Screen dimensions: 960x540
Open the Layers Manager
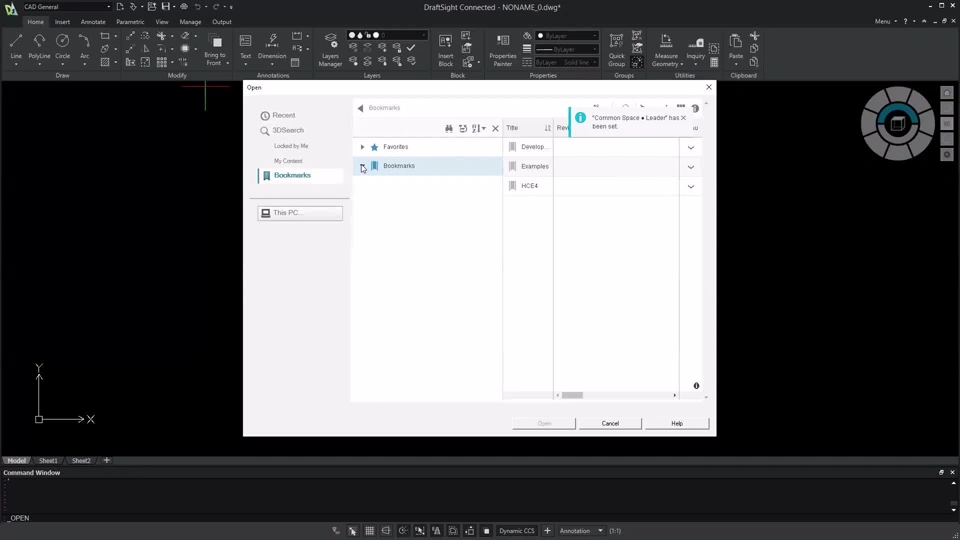tap(330, 50)
